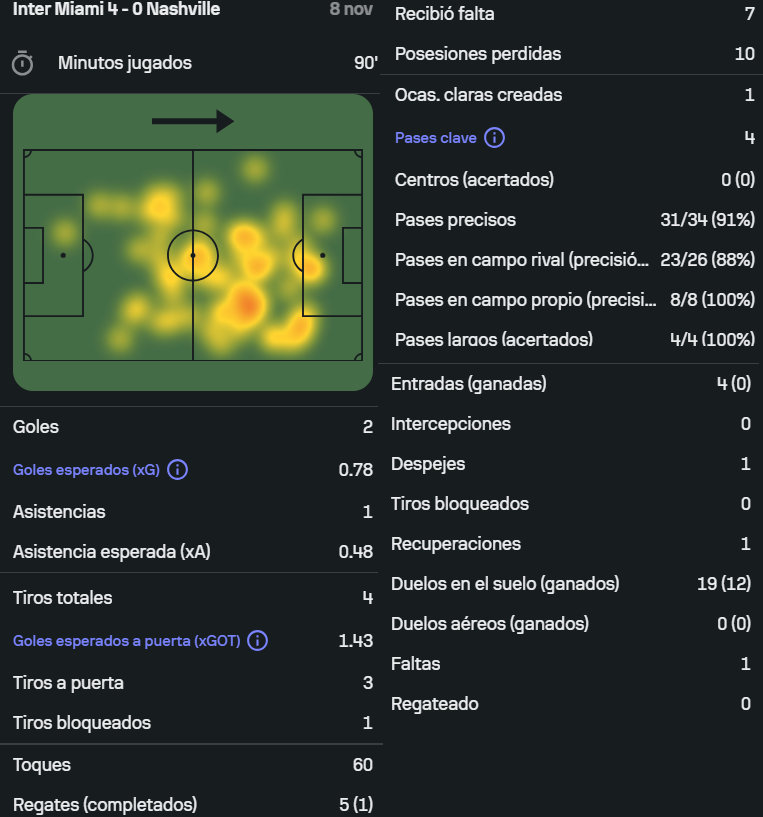Image resolution: width=763 pixels, height=817 pixels.
Task: Click the Recibió falta stat label
Action: click(444, 14)
